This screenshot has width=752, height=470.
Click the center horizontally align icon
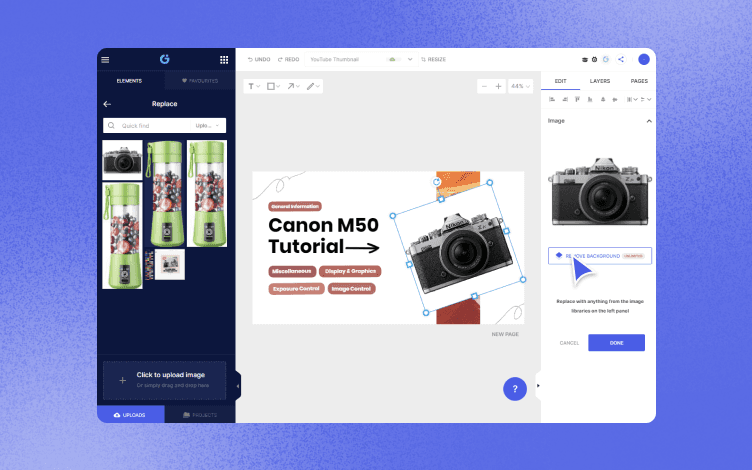pos(603,99)
